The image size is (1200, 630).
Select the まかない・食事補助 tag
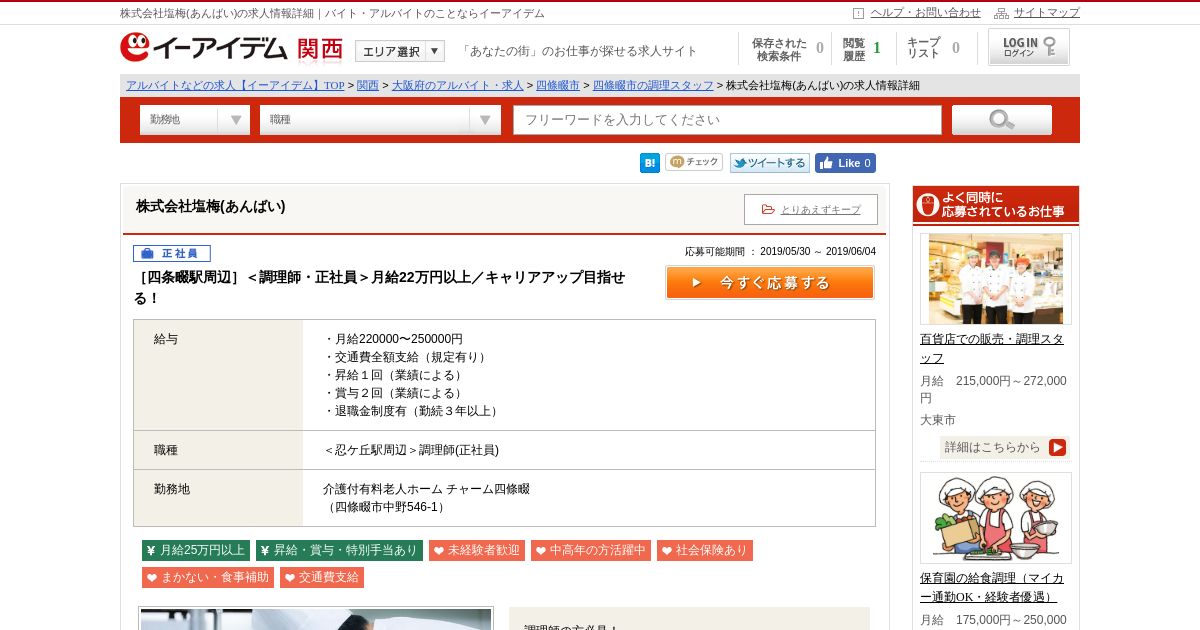point(208,577)
